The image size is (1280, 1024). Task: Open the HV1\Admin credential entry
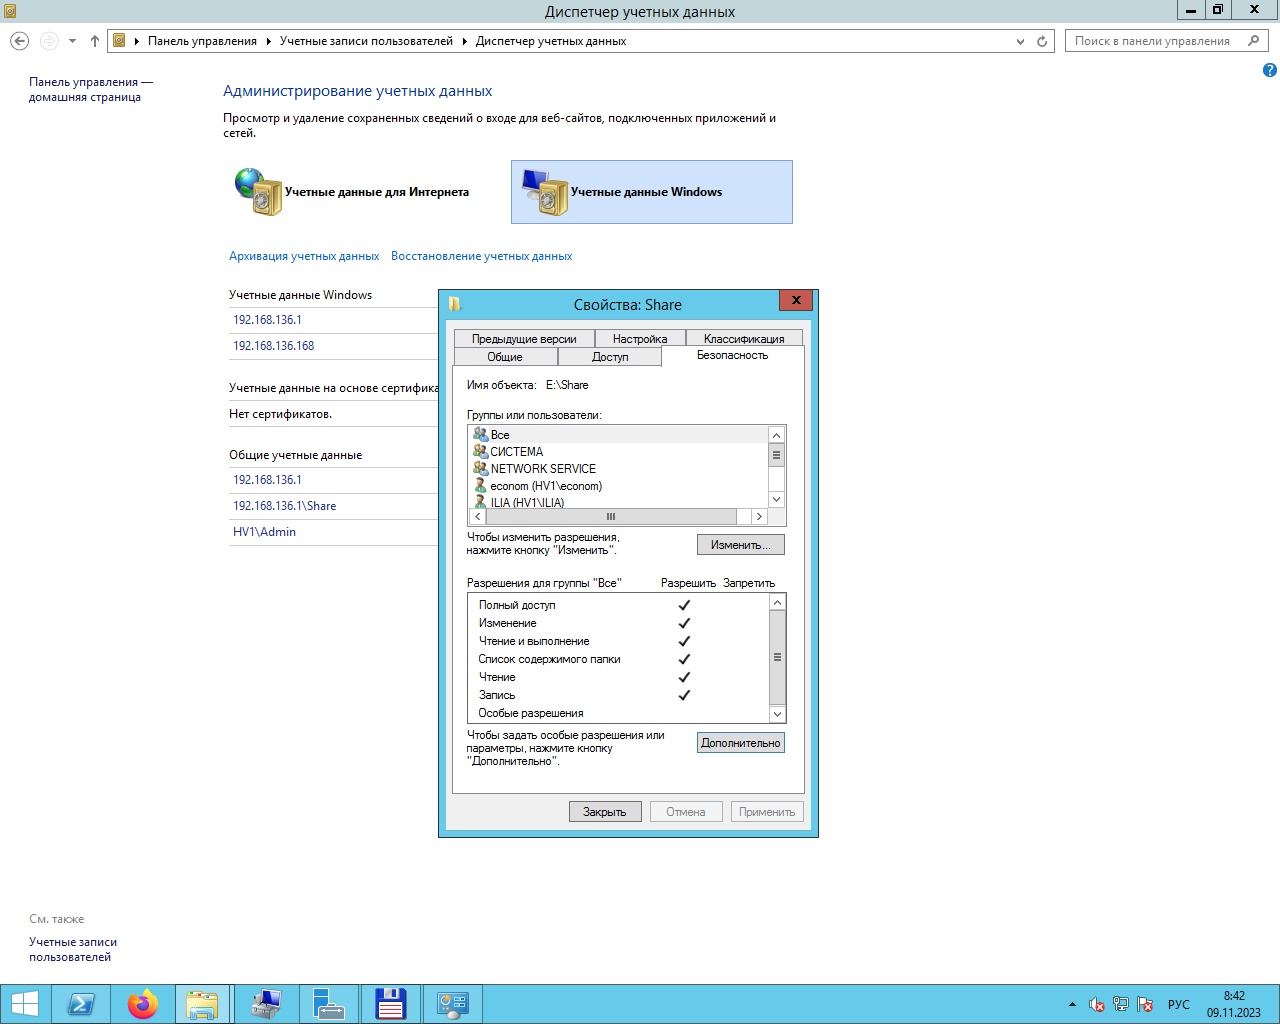[264, 532]
